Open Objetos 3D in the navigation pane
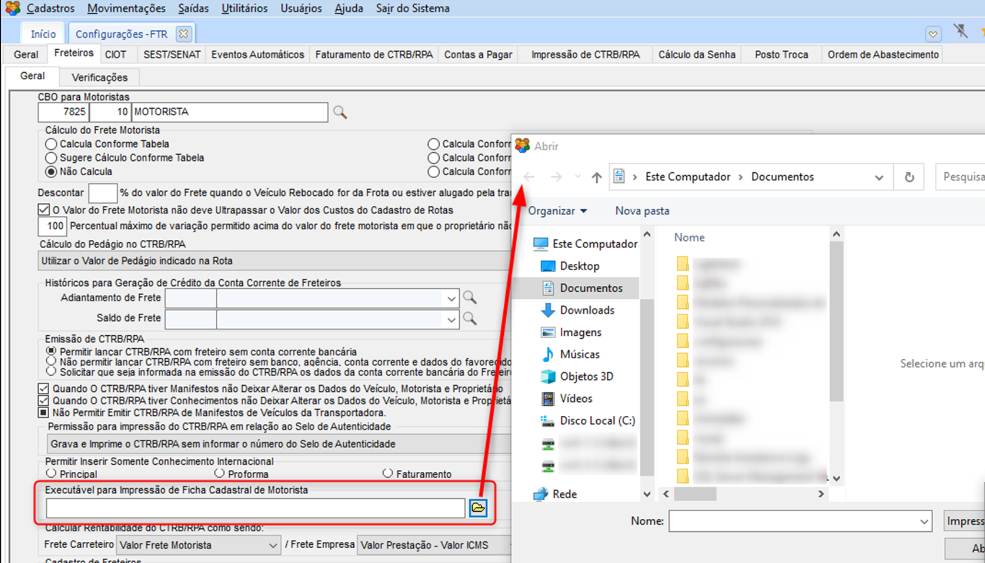The height and width of the screenshot is (563, 985). [x=577, y=376]
